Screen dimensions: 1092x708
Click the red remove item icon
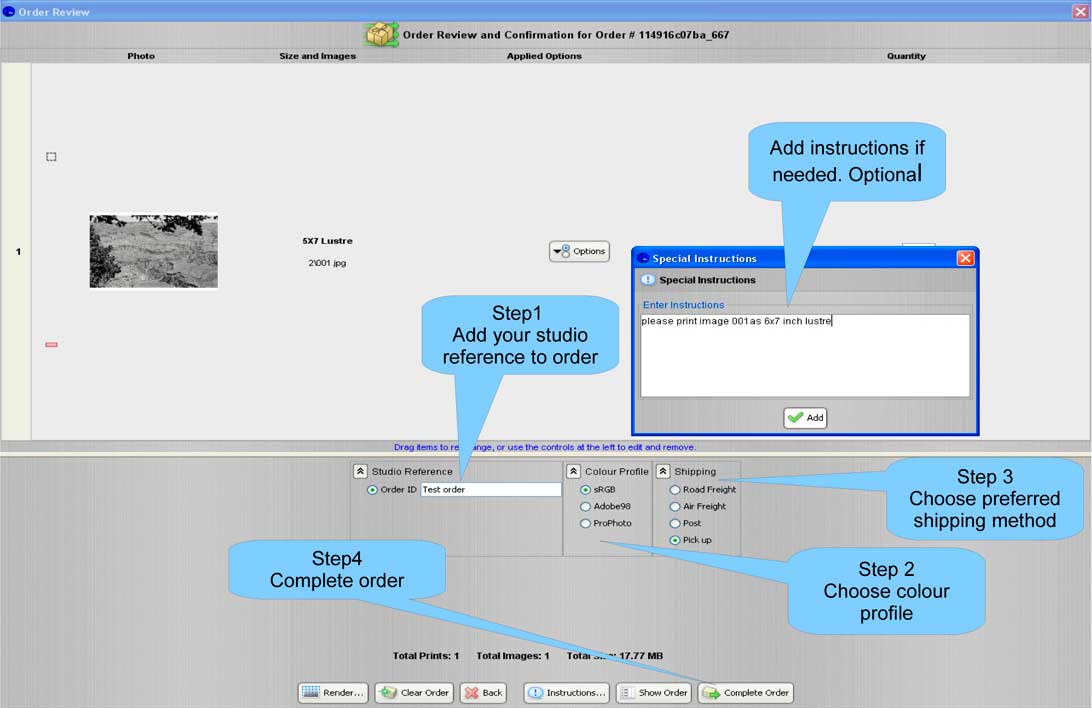[51, 344]
